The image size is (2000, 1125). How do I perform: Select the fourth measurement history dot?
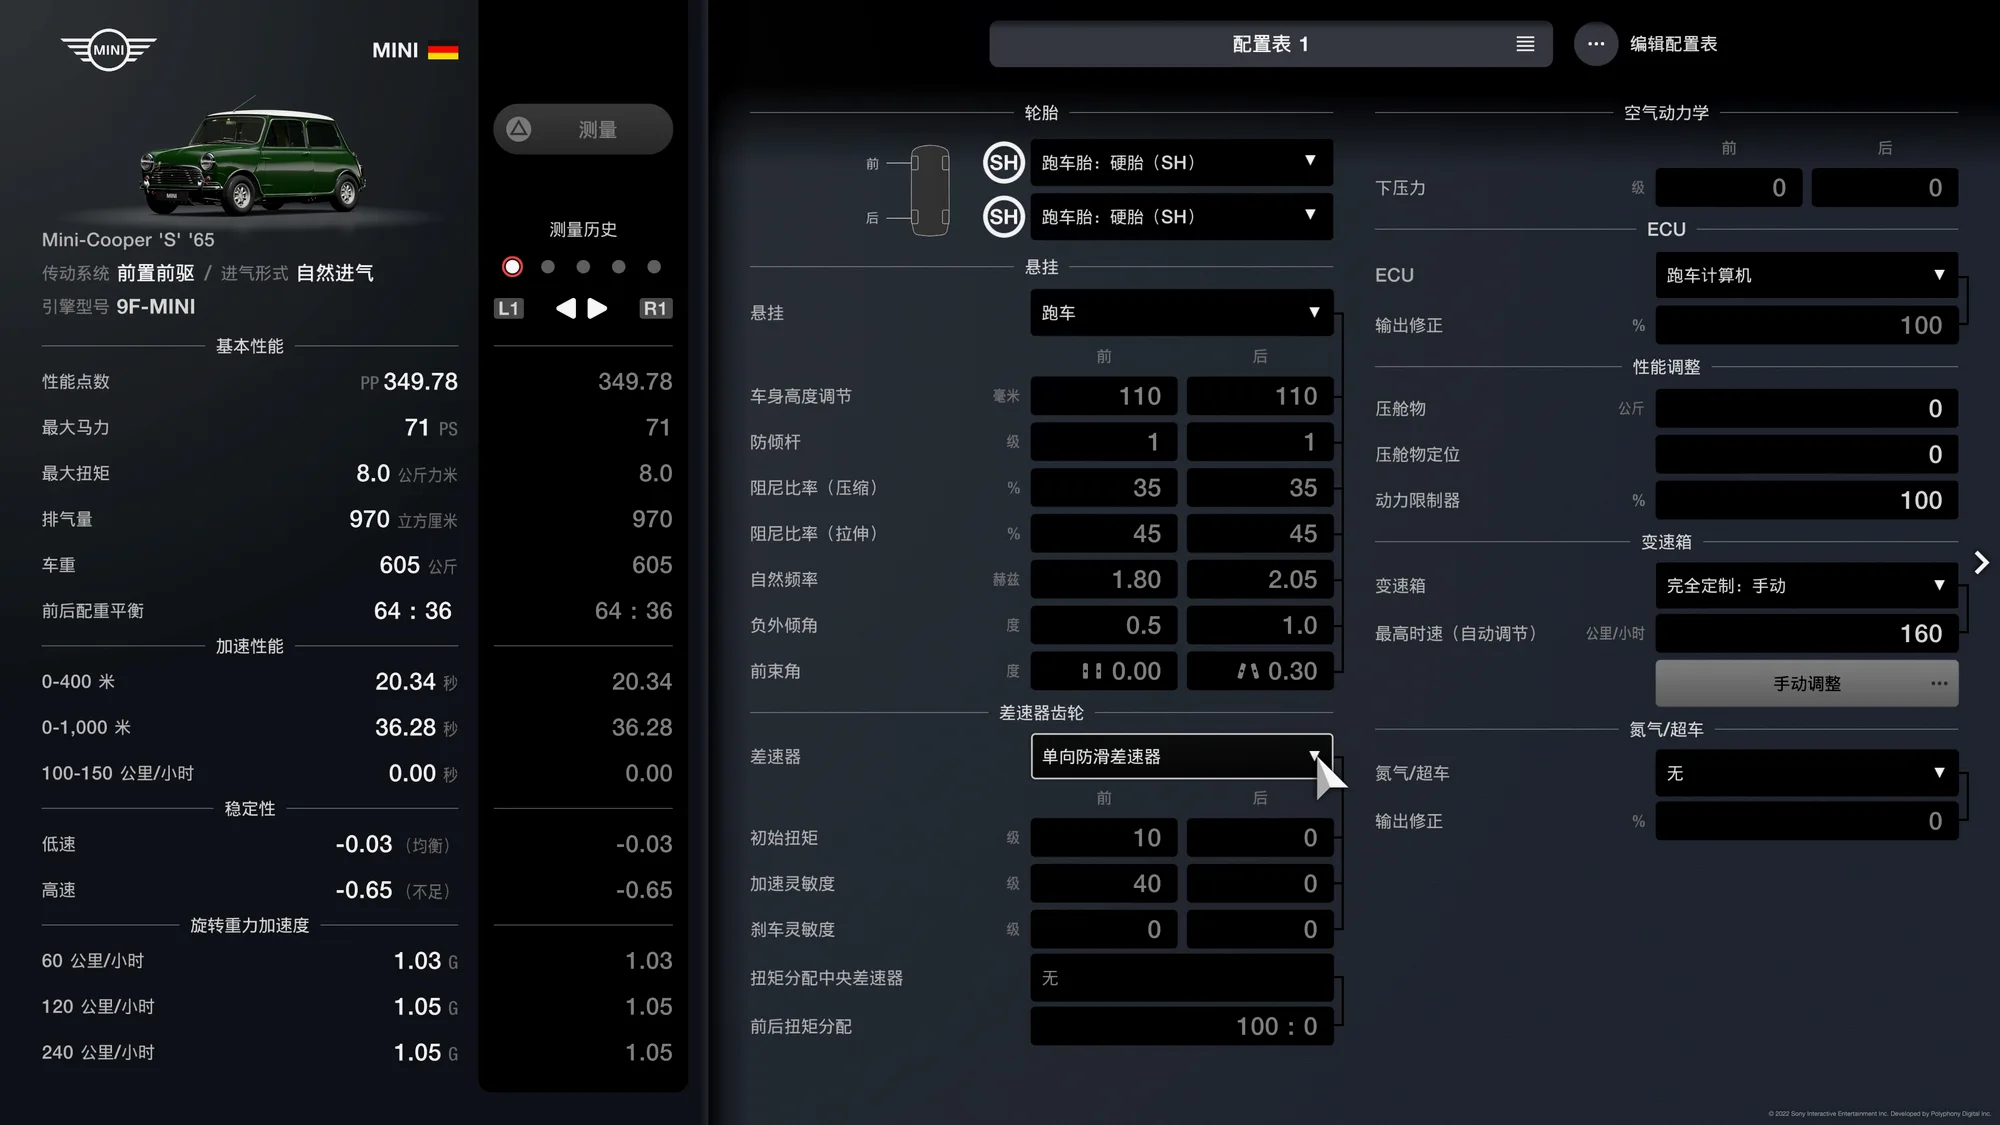(619, 267)
